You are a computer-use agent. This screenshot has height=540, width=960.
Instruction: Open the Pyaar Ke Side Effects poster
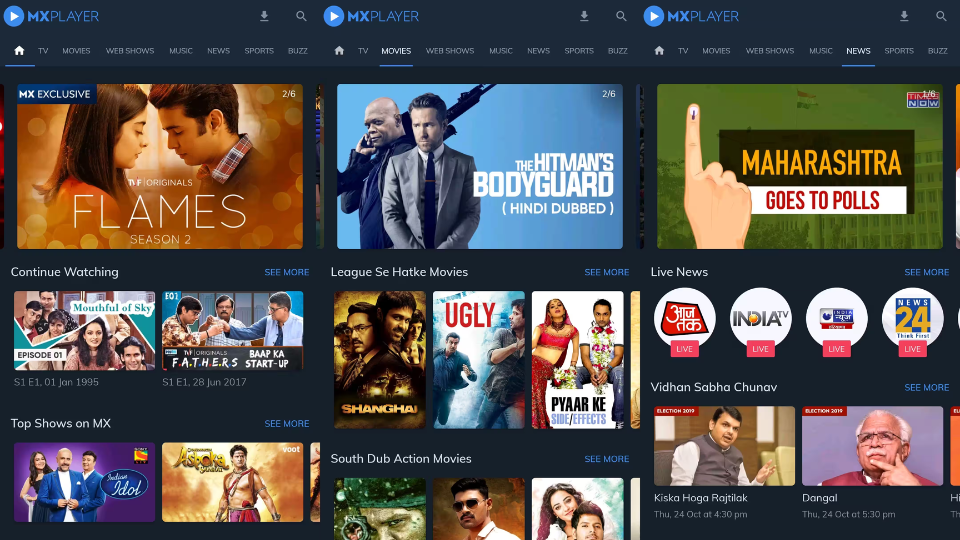tap(578, 360)
